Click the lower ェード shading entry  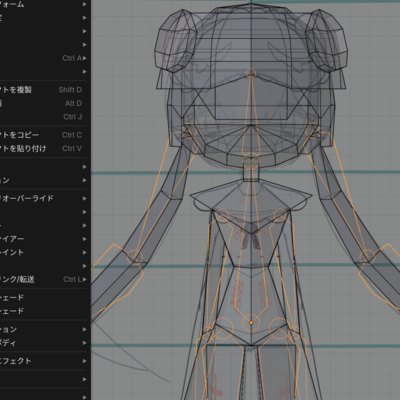pyautogui.click(x=43, y=311)
